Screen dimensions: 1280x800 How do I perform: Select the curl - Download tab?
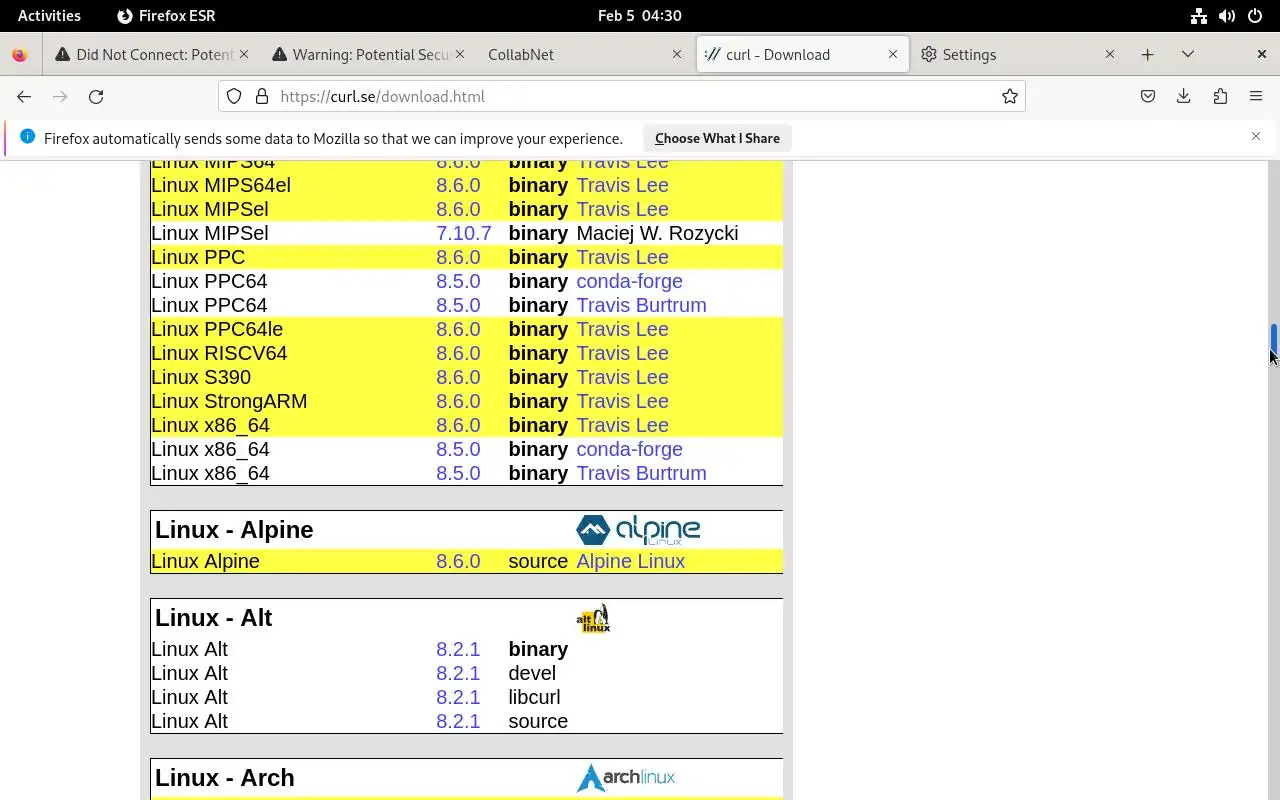pos(802,55)
